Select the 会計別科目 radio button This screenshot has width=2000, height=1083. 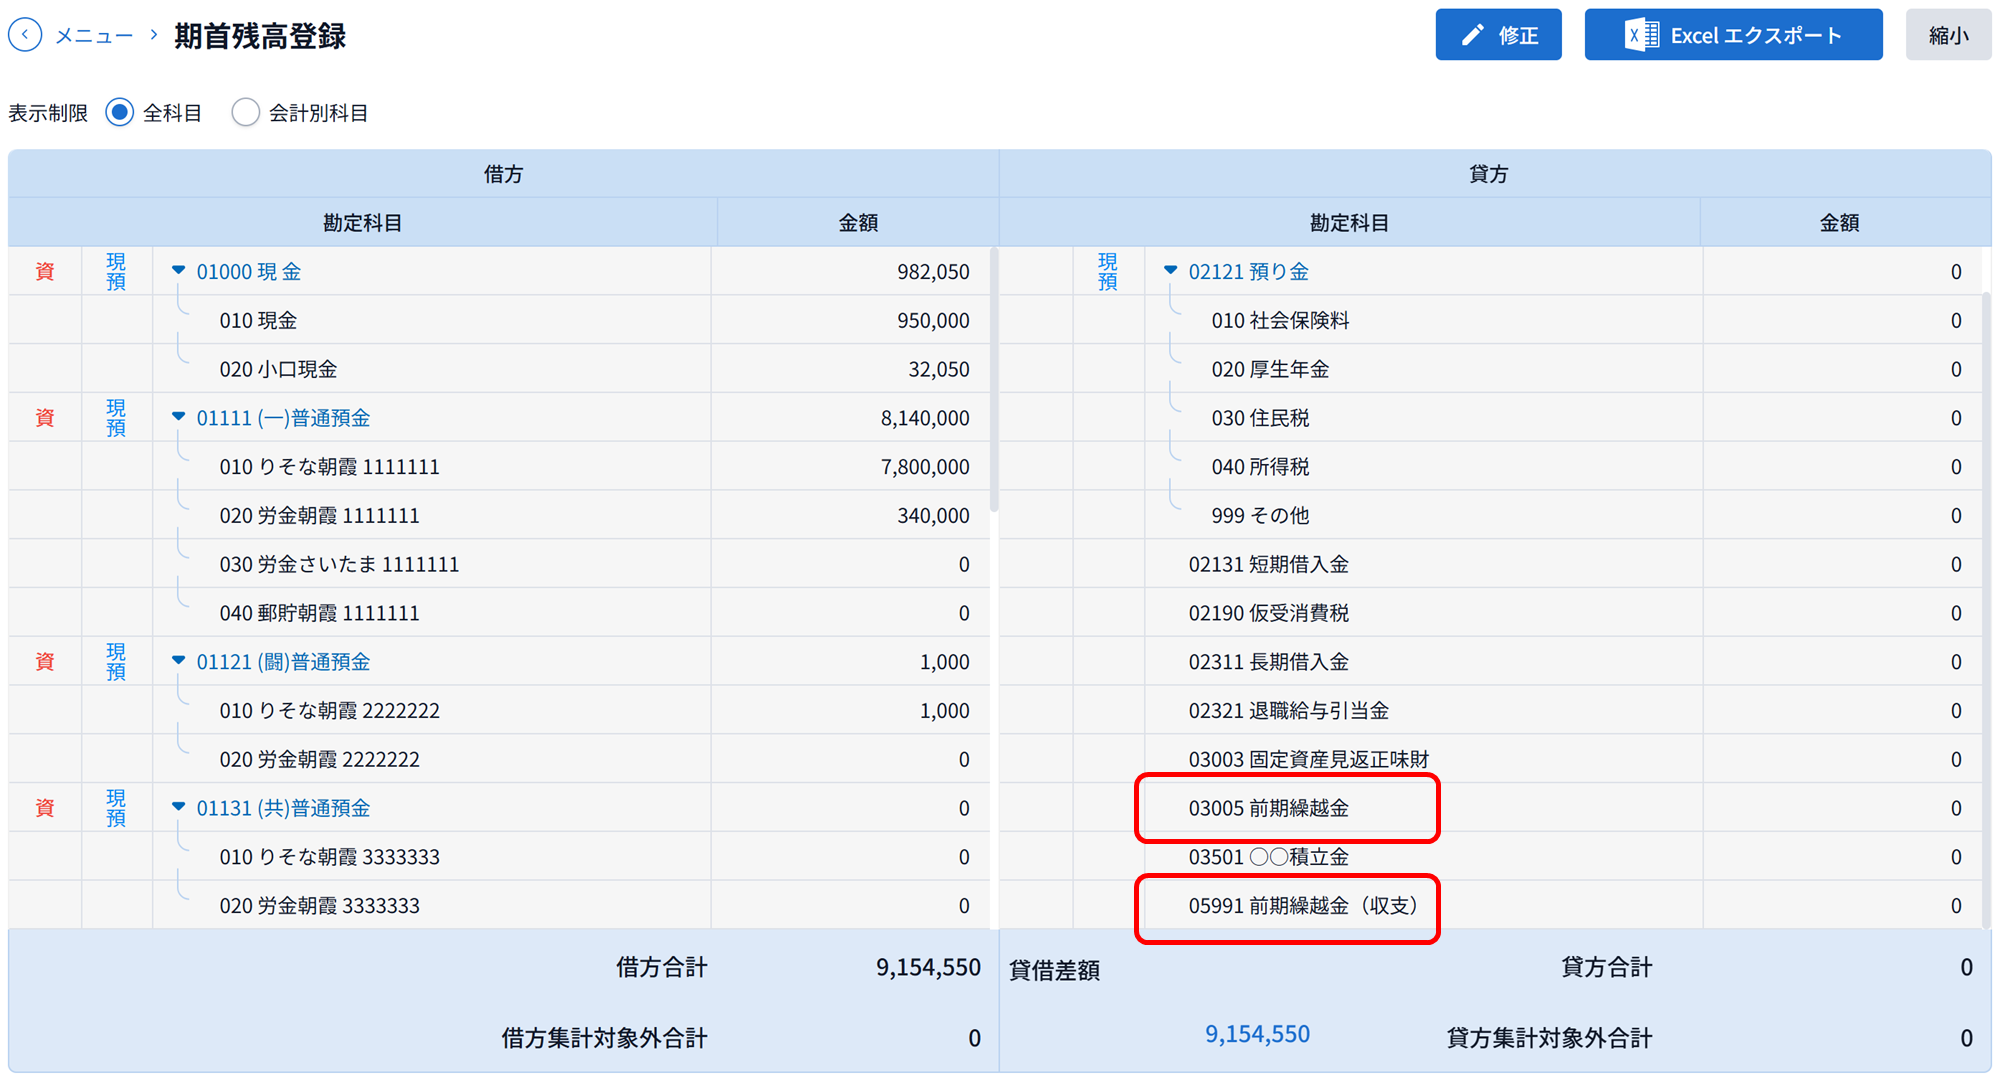[245, 112]
